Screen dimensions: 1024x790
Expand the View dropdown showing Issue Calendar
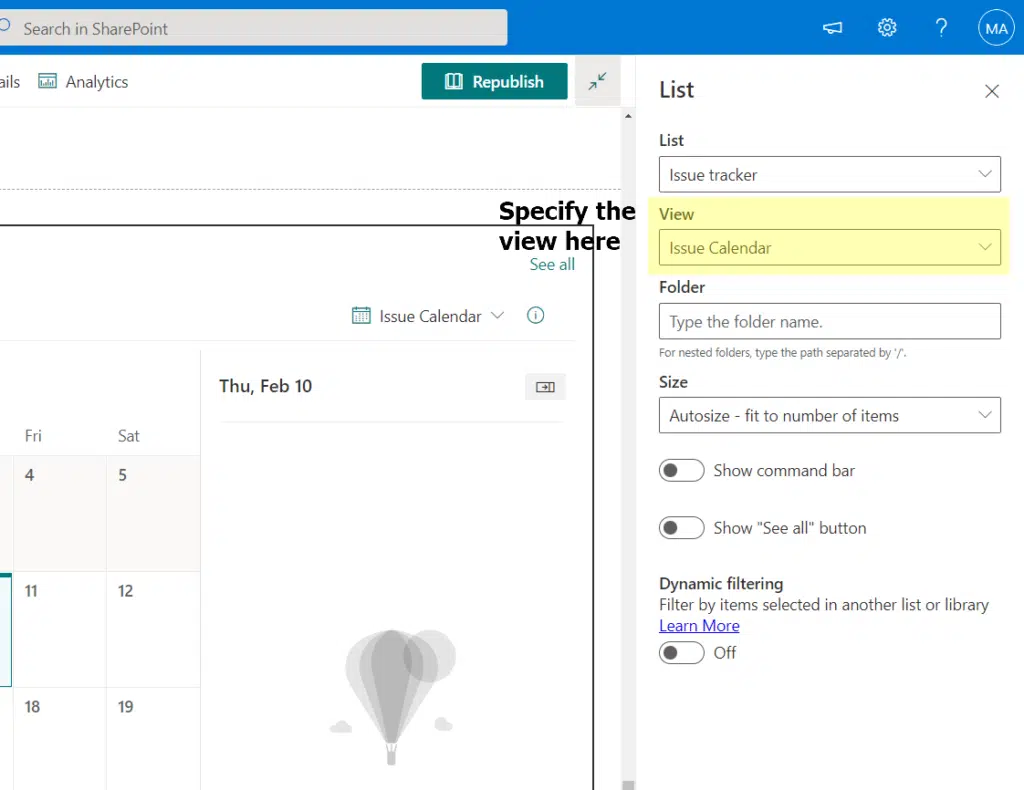[829, 247]
